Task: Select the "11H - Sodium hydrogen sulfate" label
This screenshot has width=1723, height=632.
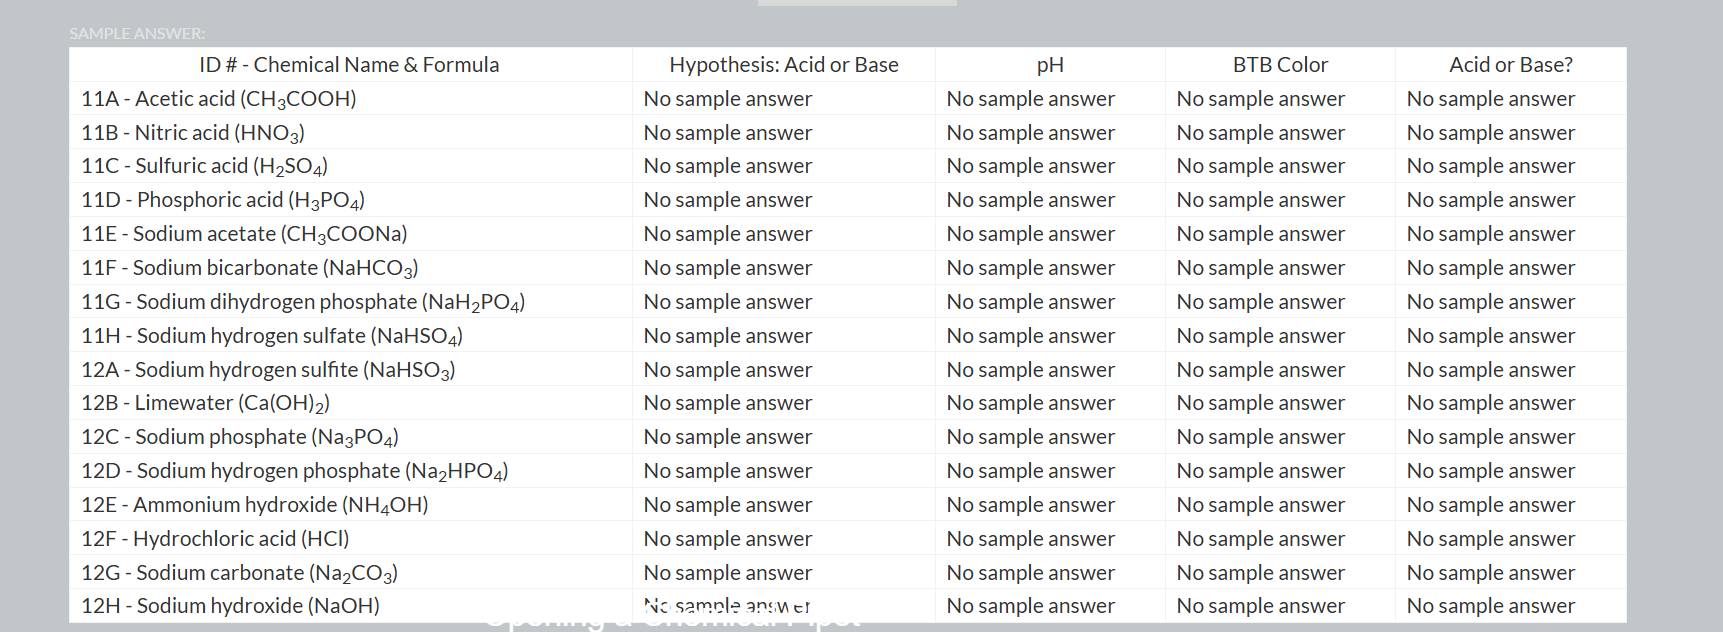Action: (x=272, y=336)
